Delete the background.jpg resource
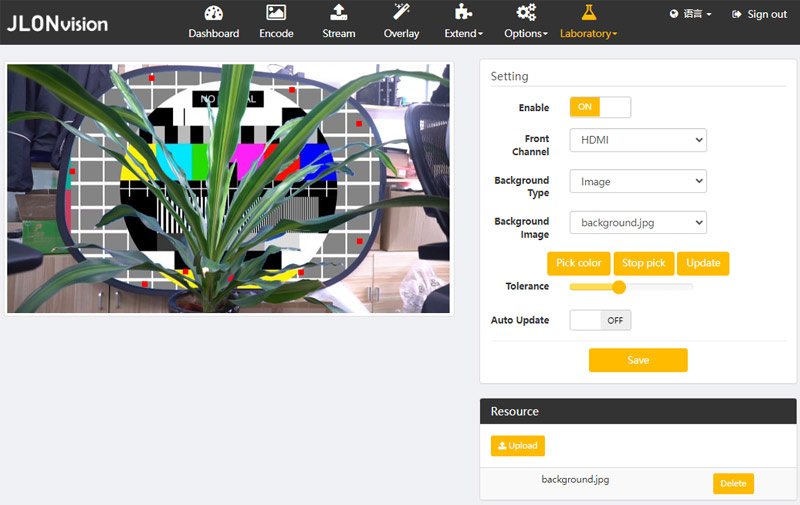The image size is (800, 505). click(733, 484)
